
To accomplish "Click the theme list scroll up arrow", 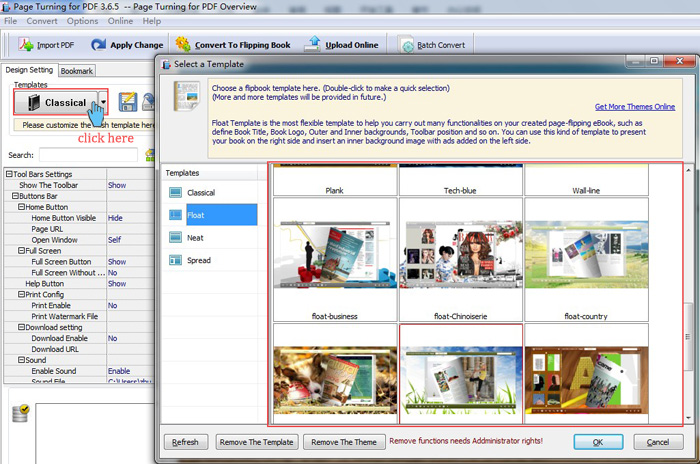I will pyautogui.click(x=688, y=170).
